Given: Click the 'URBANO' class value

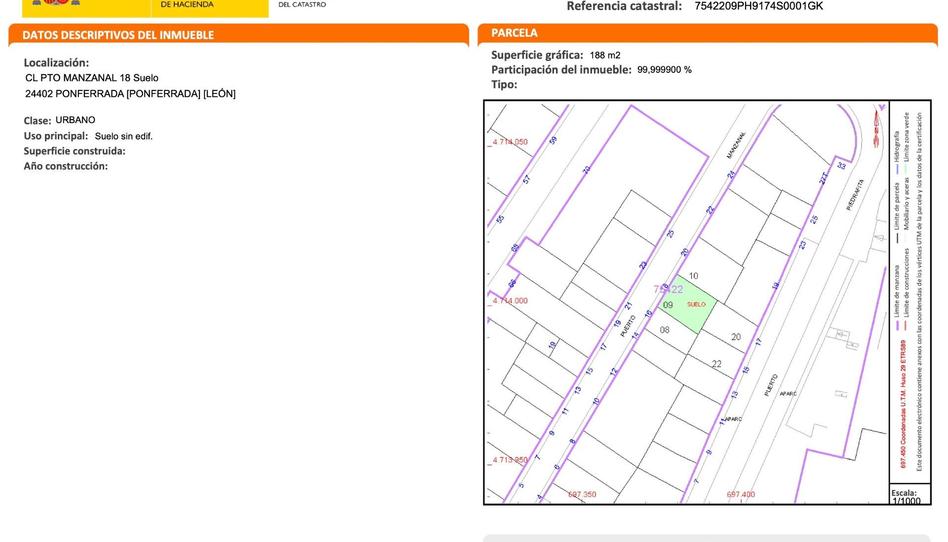Looking at the screenshot, I should [x=75, y=120].
